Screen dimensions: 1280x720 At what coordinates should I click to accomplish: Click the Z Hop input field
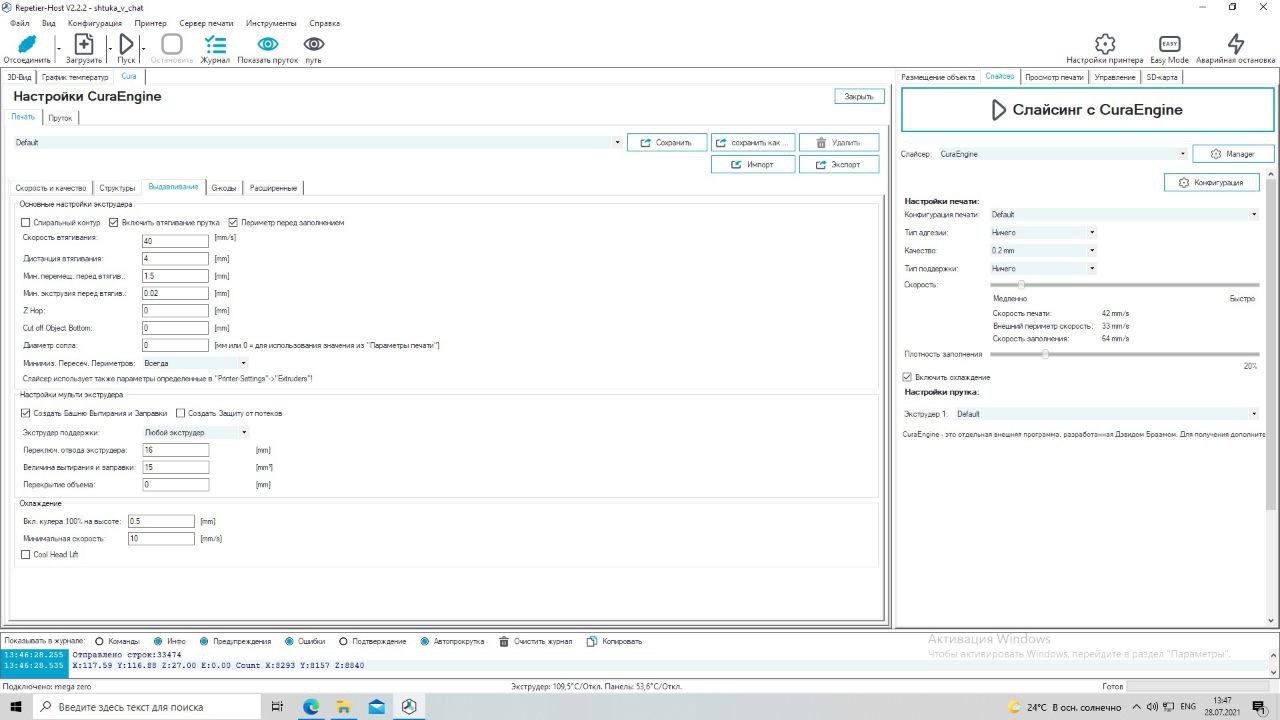pyautogui.click(x=175, y=311)
